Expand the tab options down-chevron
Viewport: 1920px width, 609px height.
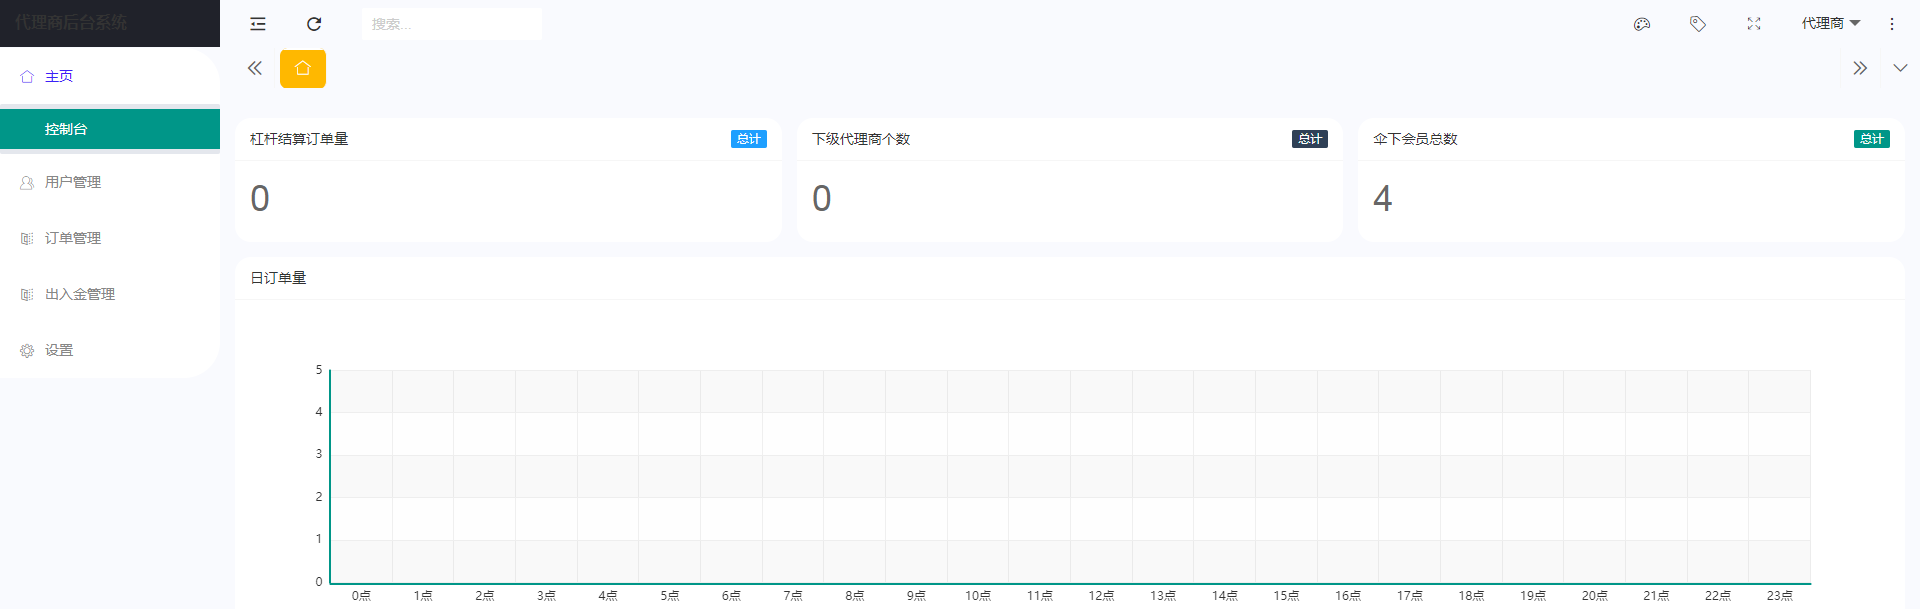point(1900,68)
